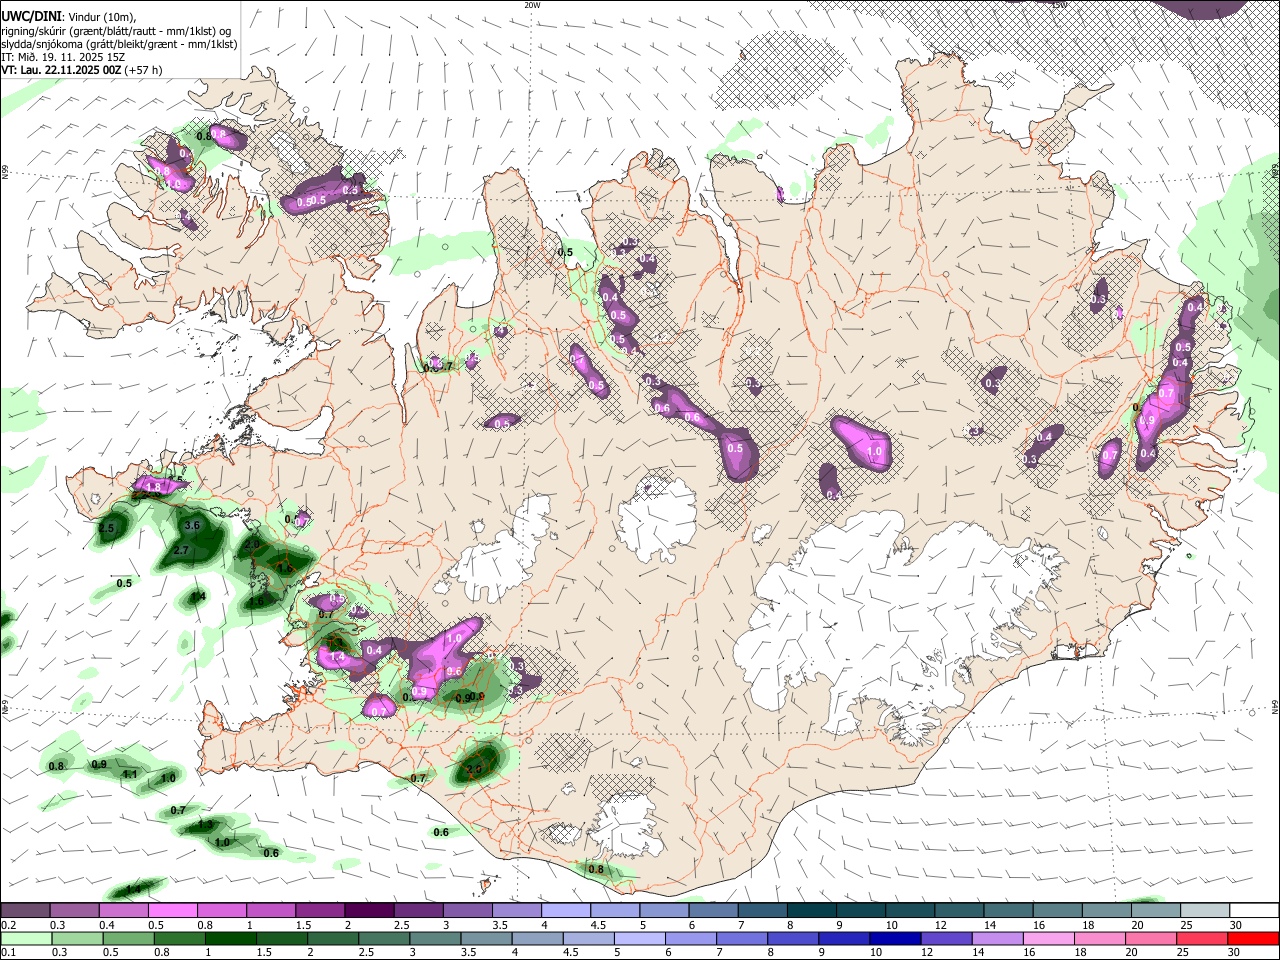Click the white 30+ swatch in the upper legend
The width and height of the screenshot is (1280, 960).
coord(1254,911)
